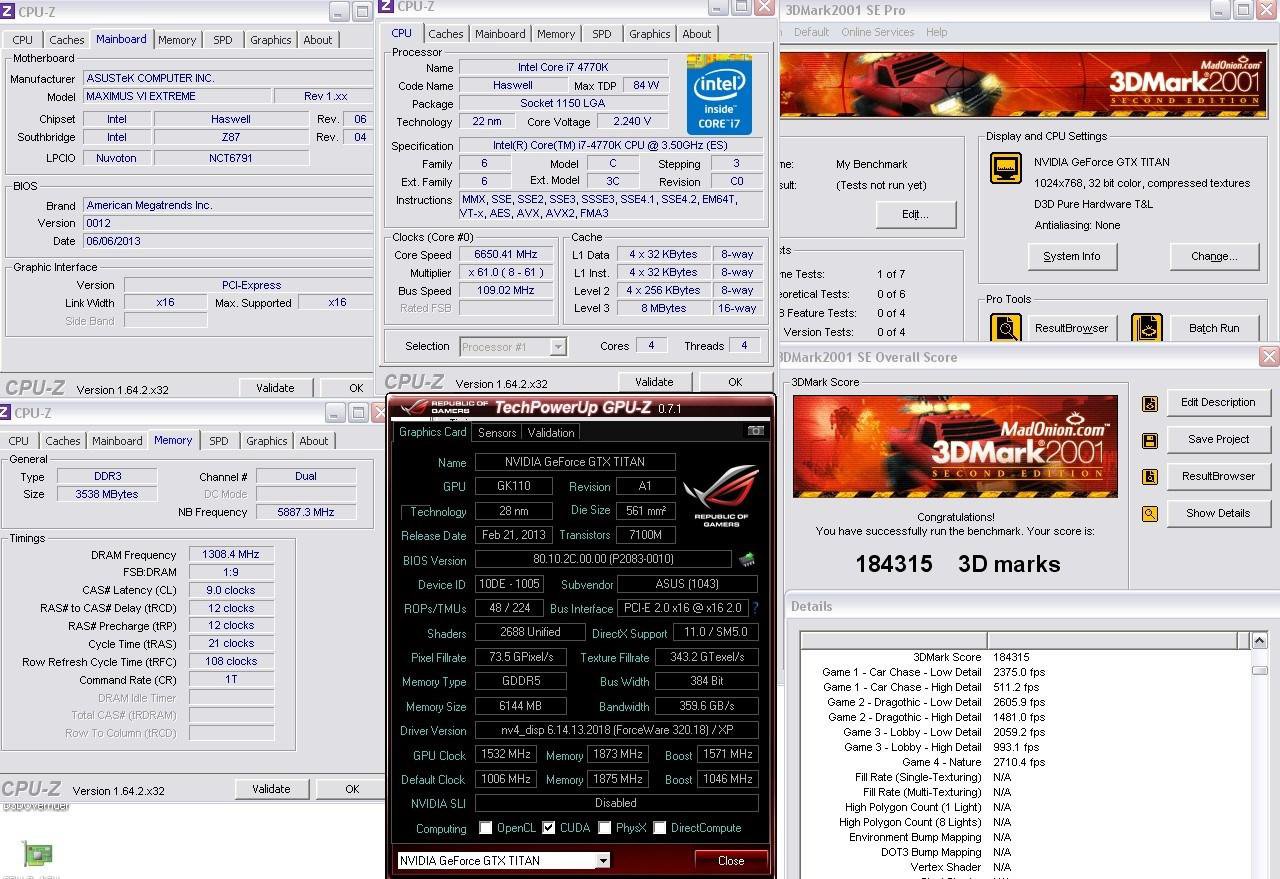
Task: Switch to the Sensors tab in GPU-Z
Action: (x=497, y=433)
